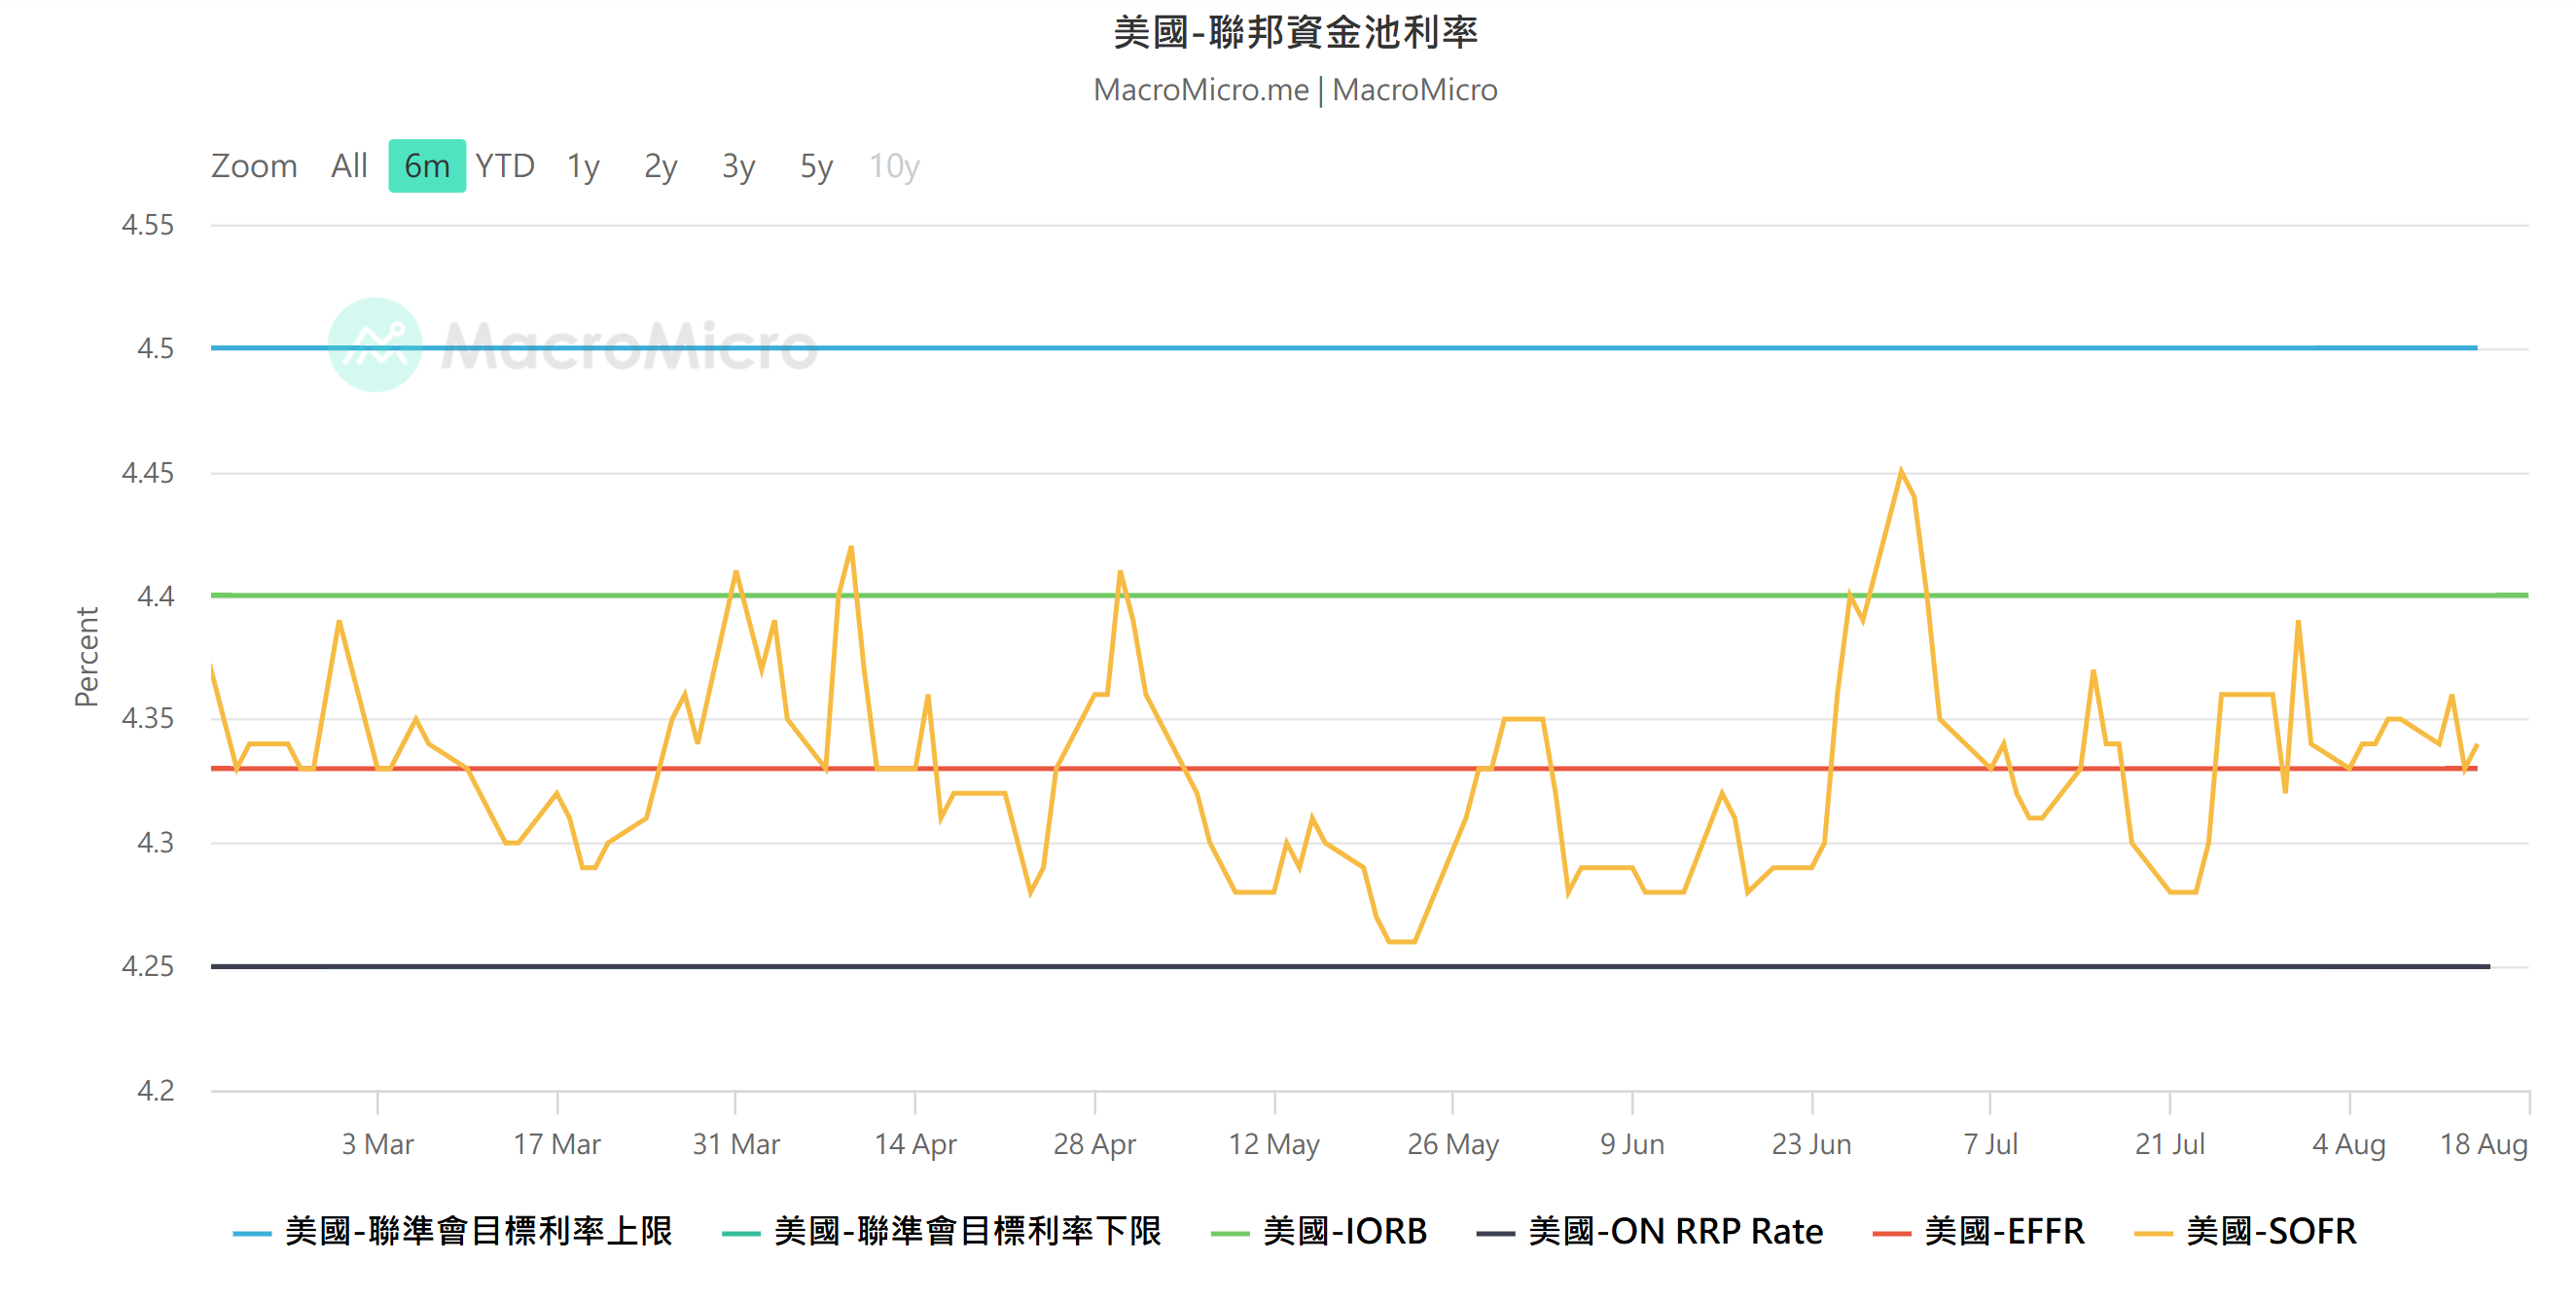
Task: Click the 9 Jun x-axis label
Action: 1632,1144
